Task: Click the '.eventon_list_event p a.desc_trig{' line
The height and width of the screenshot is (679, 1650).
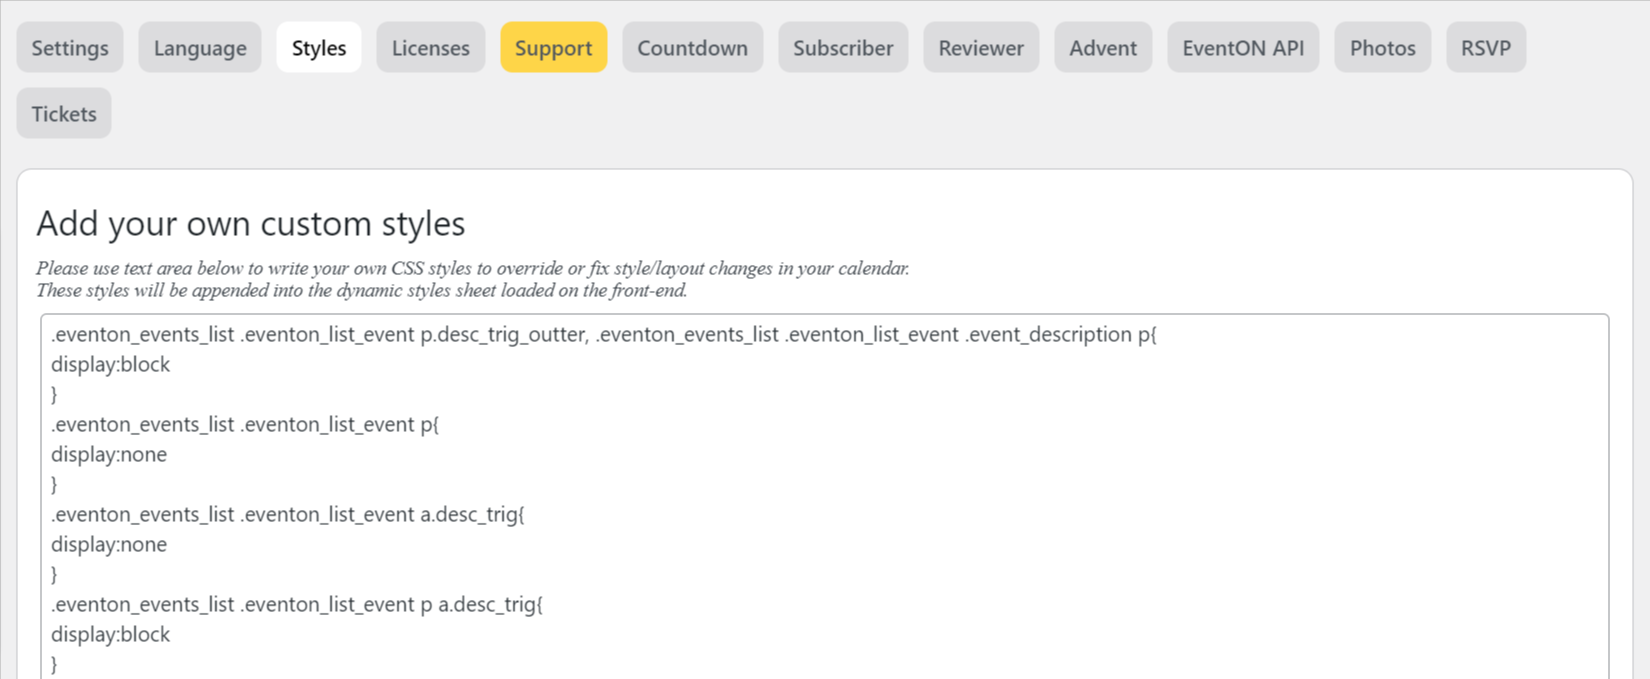Action: (297, 604)
